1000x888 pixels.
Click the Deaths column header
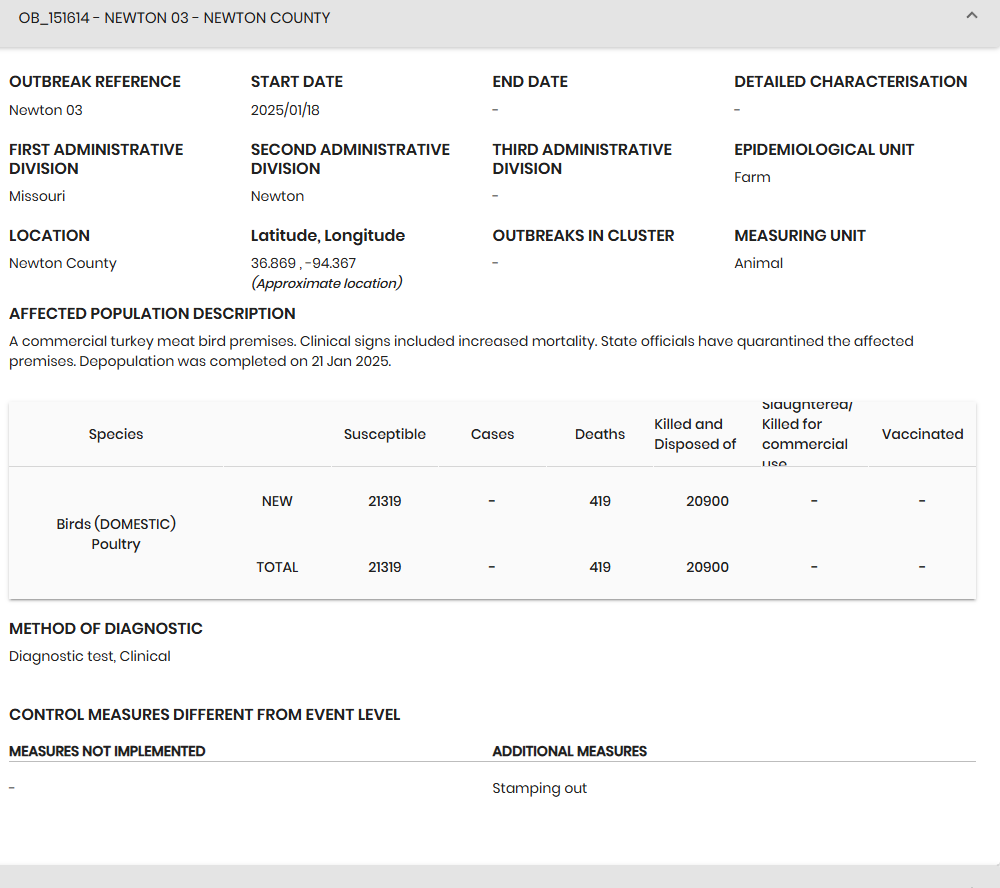tap(600, 434)
